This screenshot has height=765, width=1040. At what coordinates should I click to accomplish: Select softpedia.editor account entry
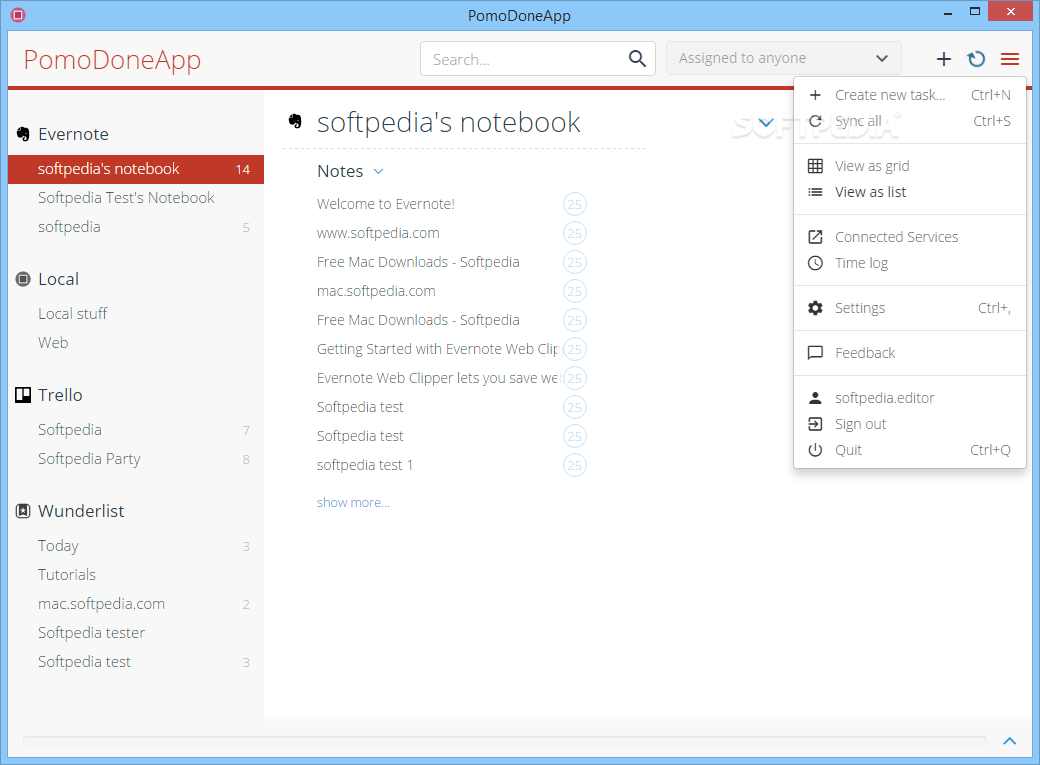coord(910,398)
